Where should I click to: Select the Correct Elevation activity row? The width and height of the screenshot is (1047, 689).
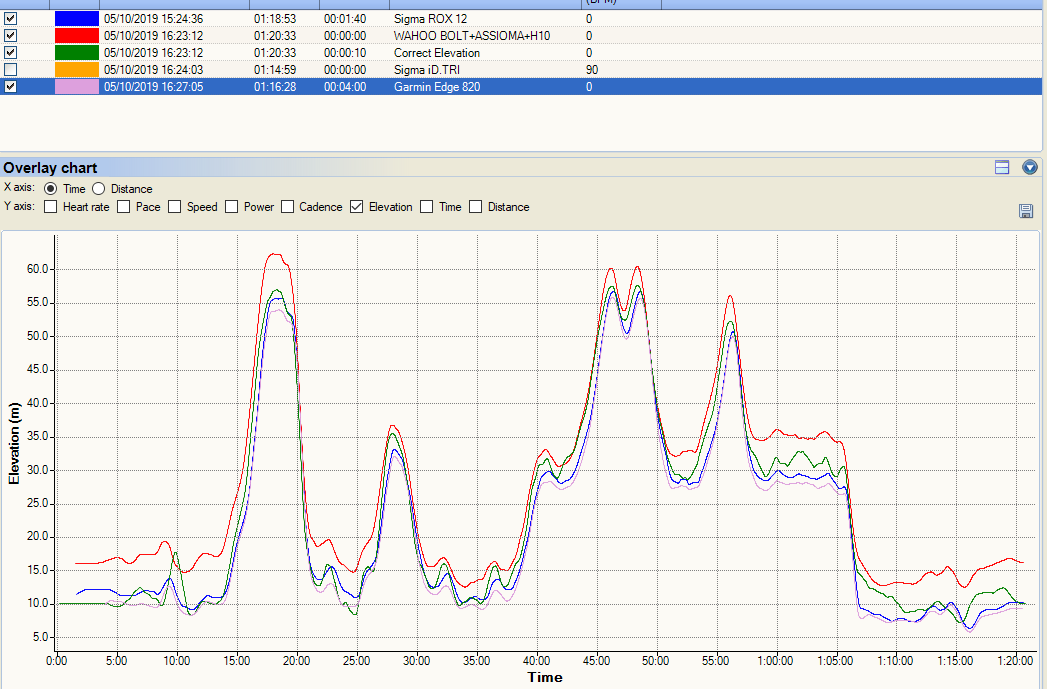(437, 53)
